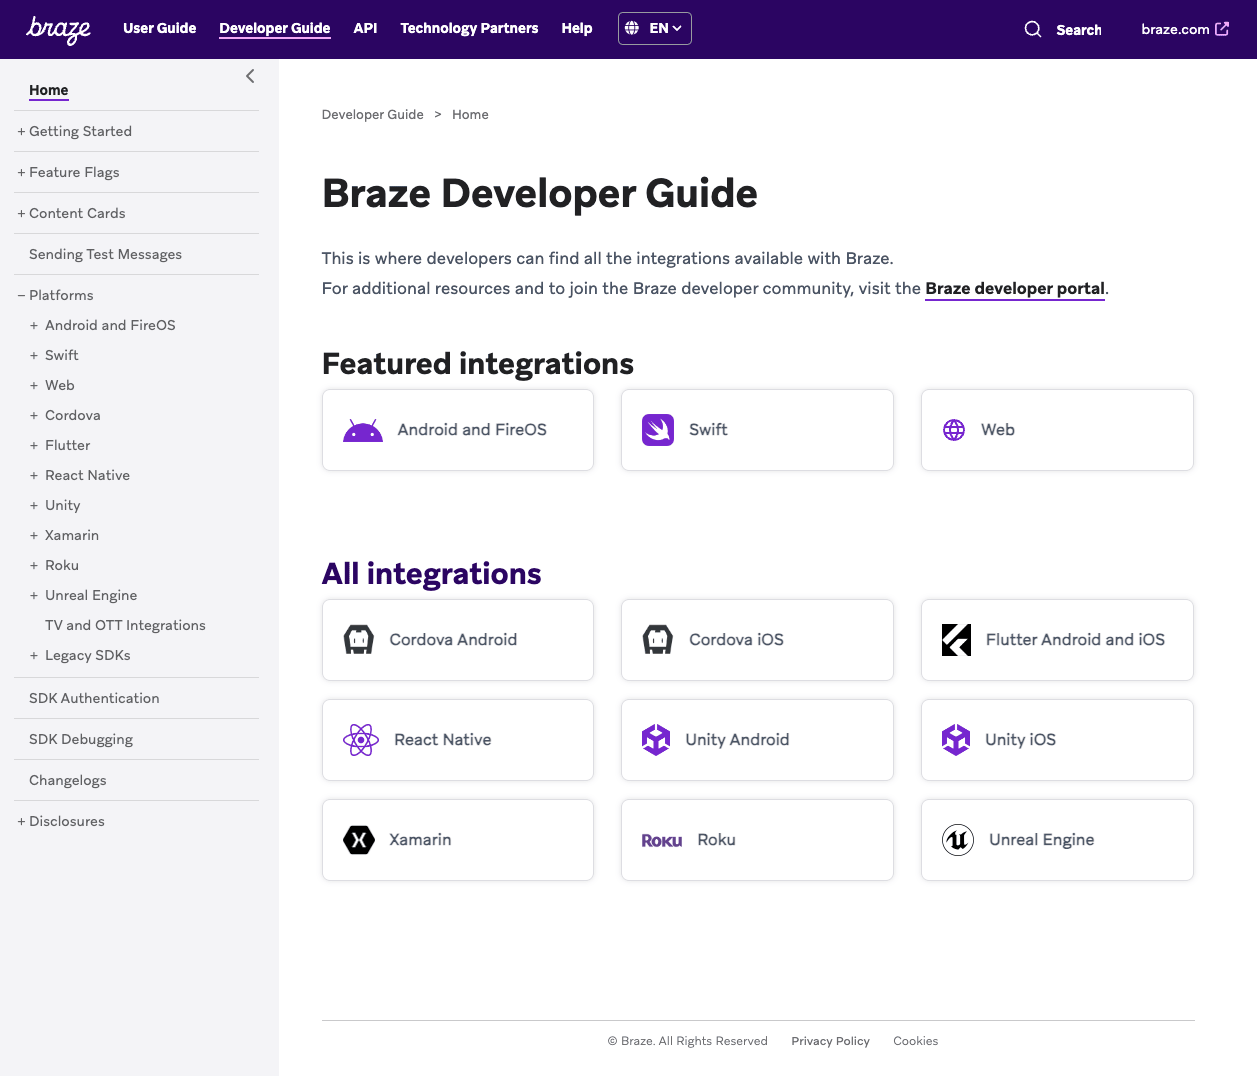Click Developer Guide breadcrumb link
The width and height of the screenshot is (1257, 1076).
click(x=372, y=115)
